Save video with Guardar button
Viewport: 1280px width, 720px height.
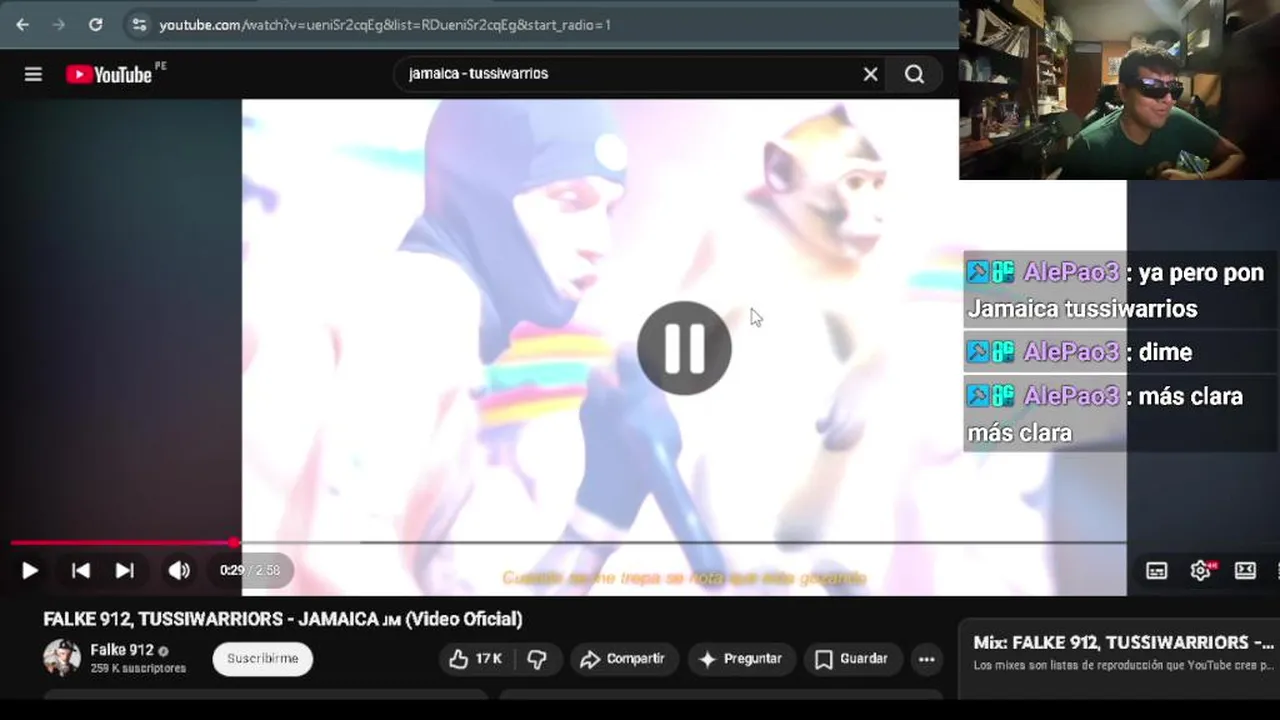(852, 659)
